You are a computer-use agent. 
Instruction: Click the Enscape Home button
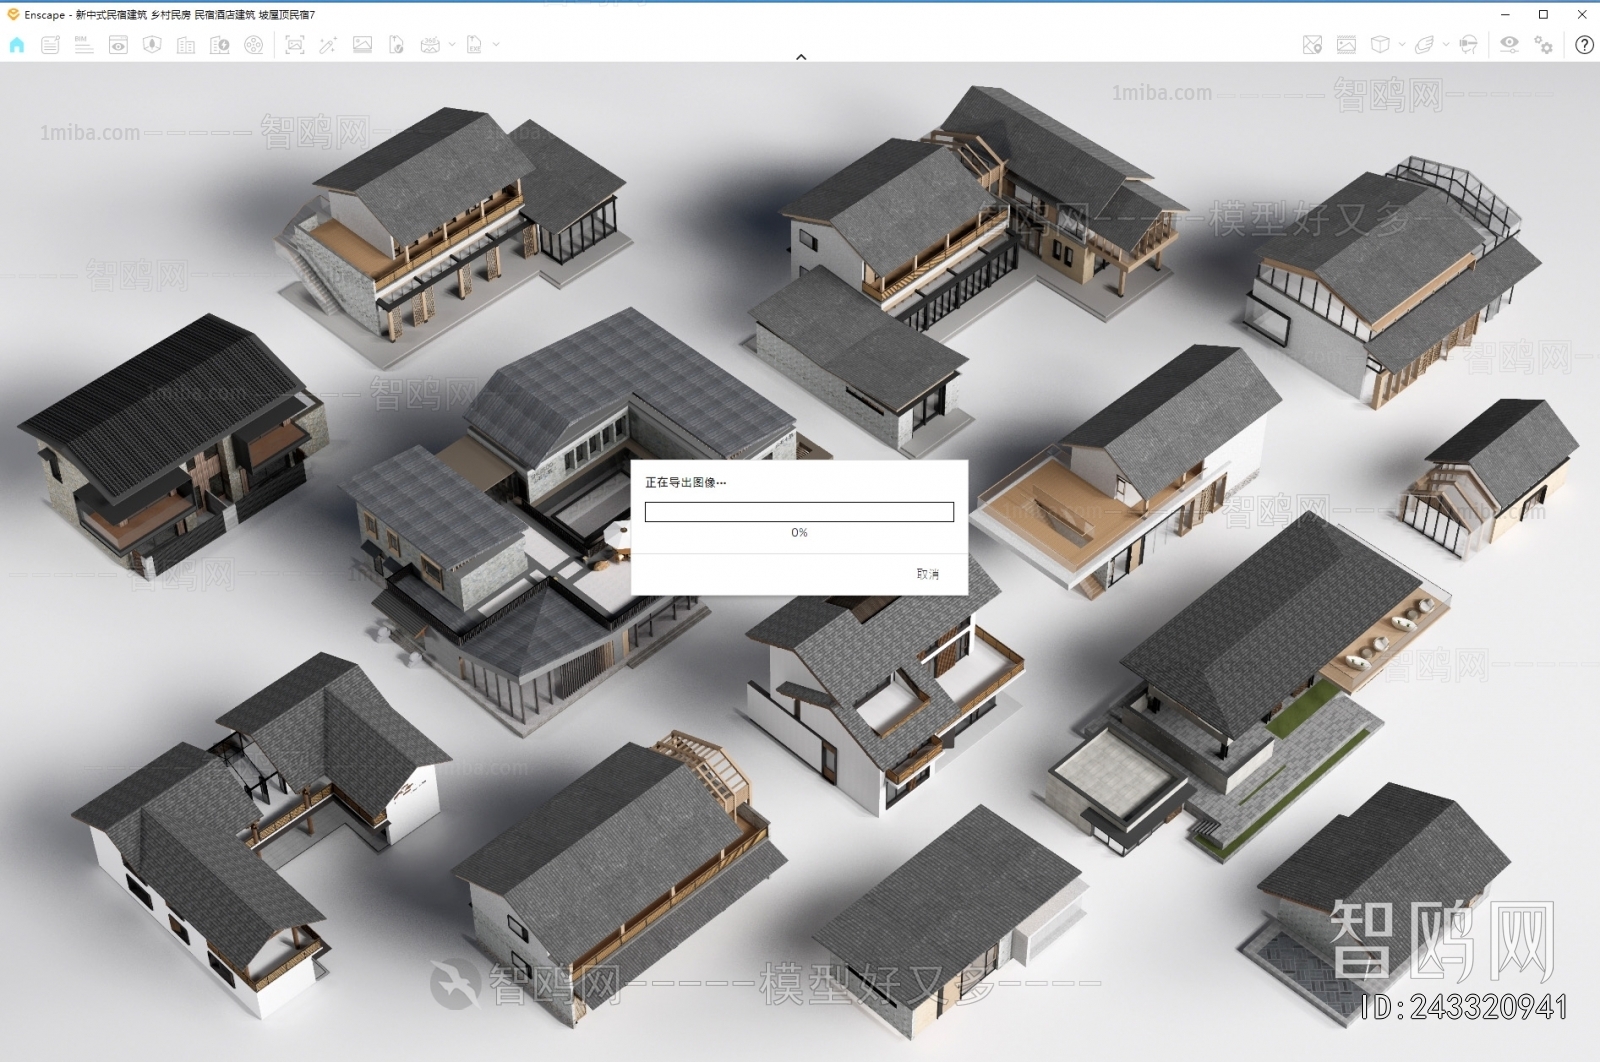15,44
